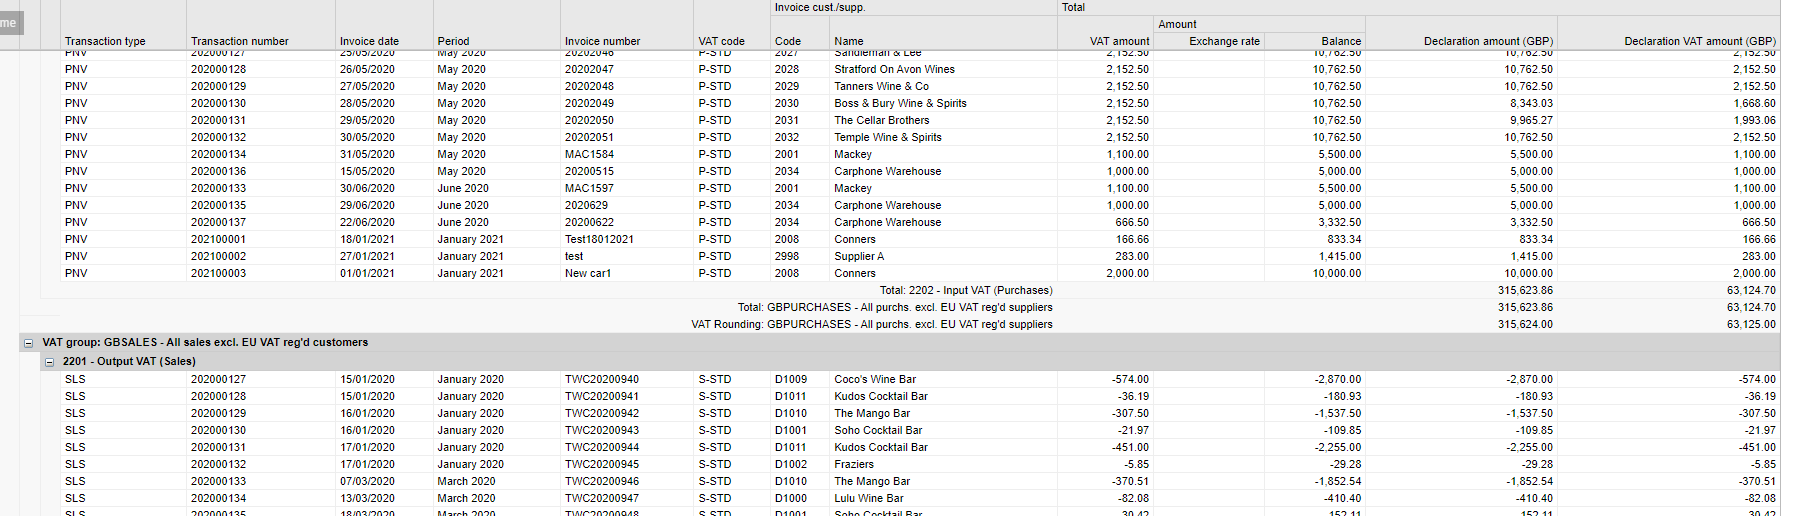The image size is (1796, 516).
Task: Click the Code column header
Action: click(788, 41)
